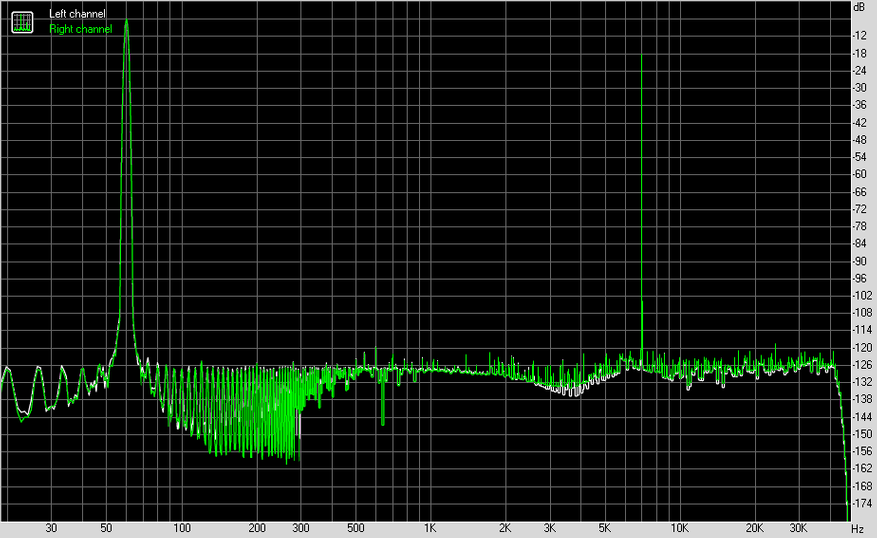Click the "-84" dB scale value
This screenshot has width=877, height=538.
click(x=859, y=244)
